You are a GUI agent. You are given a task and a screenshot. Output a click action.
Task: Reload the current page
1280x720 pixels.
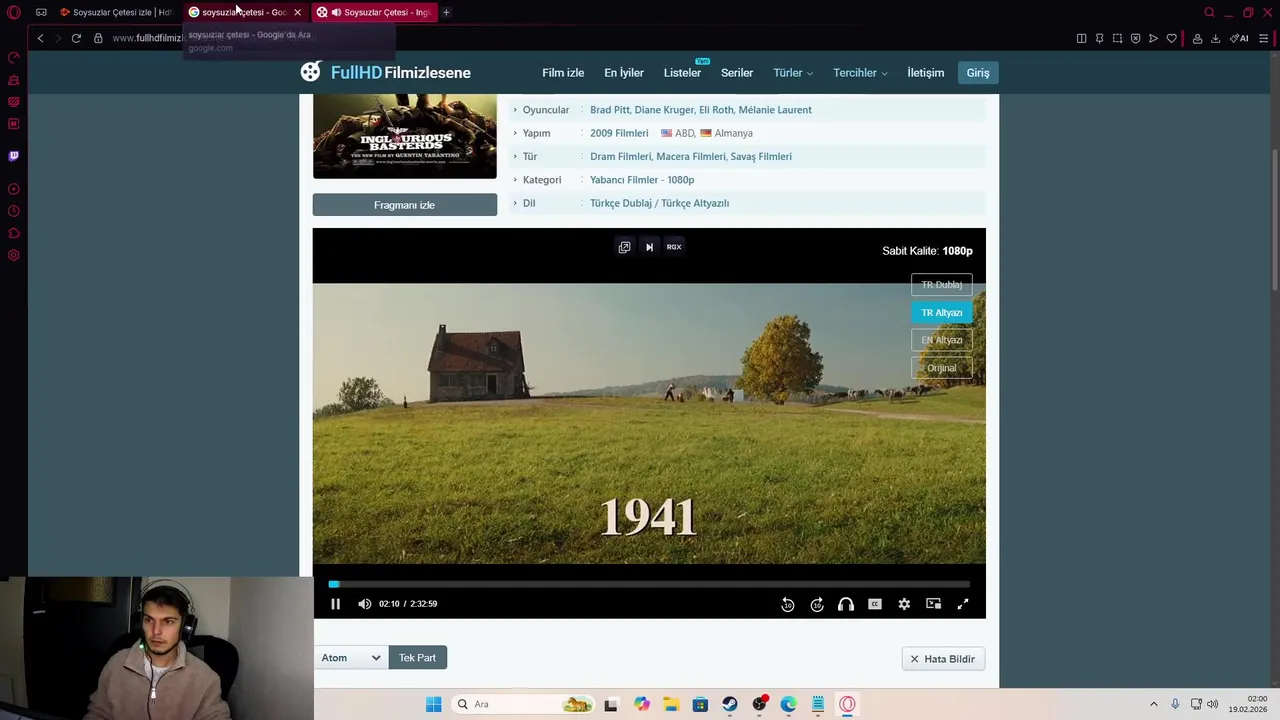pos(76,38)
